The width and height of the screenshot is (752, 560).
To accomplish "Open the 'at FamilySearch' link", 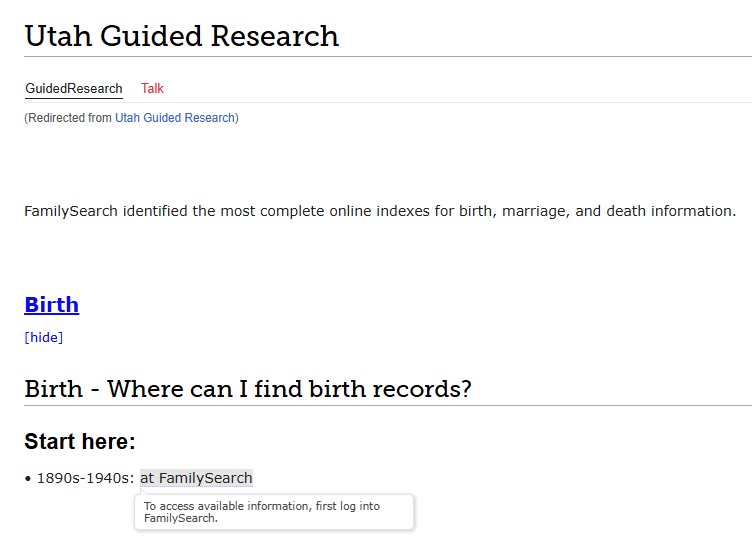I will [196, 478].
